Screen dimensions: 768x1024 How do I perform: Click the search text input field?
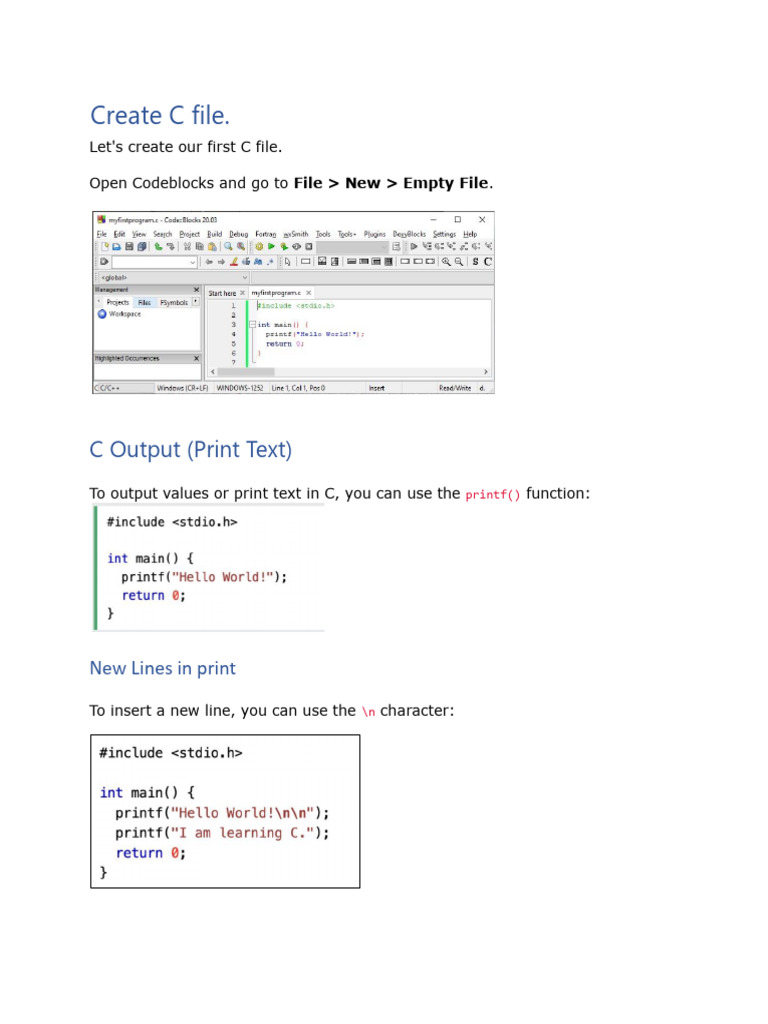tap(152, 262)
